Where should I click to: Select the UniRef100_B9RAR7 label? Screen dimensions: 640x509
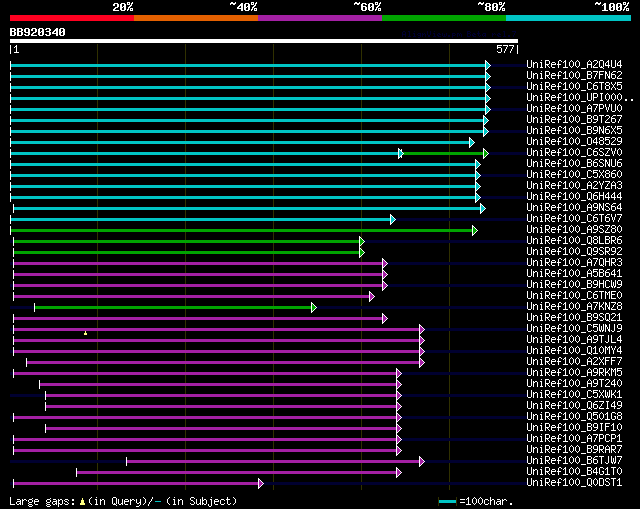pos(574,450)
